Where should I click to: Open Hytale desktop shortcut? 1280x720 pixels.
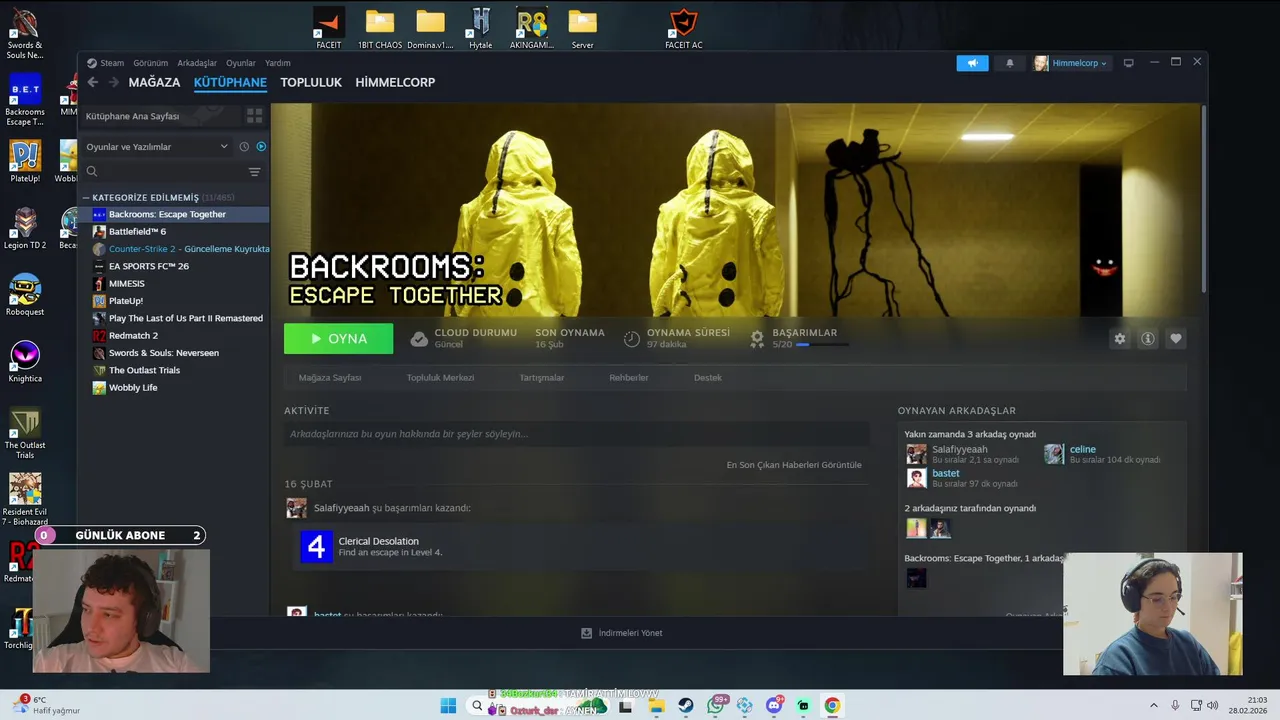[480, 28]
